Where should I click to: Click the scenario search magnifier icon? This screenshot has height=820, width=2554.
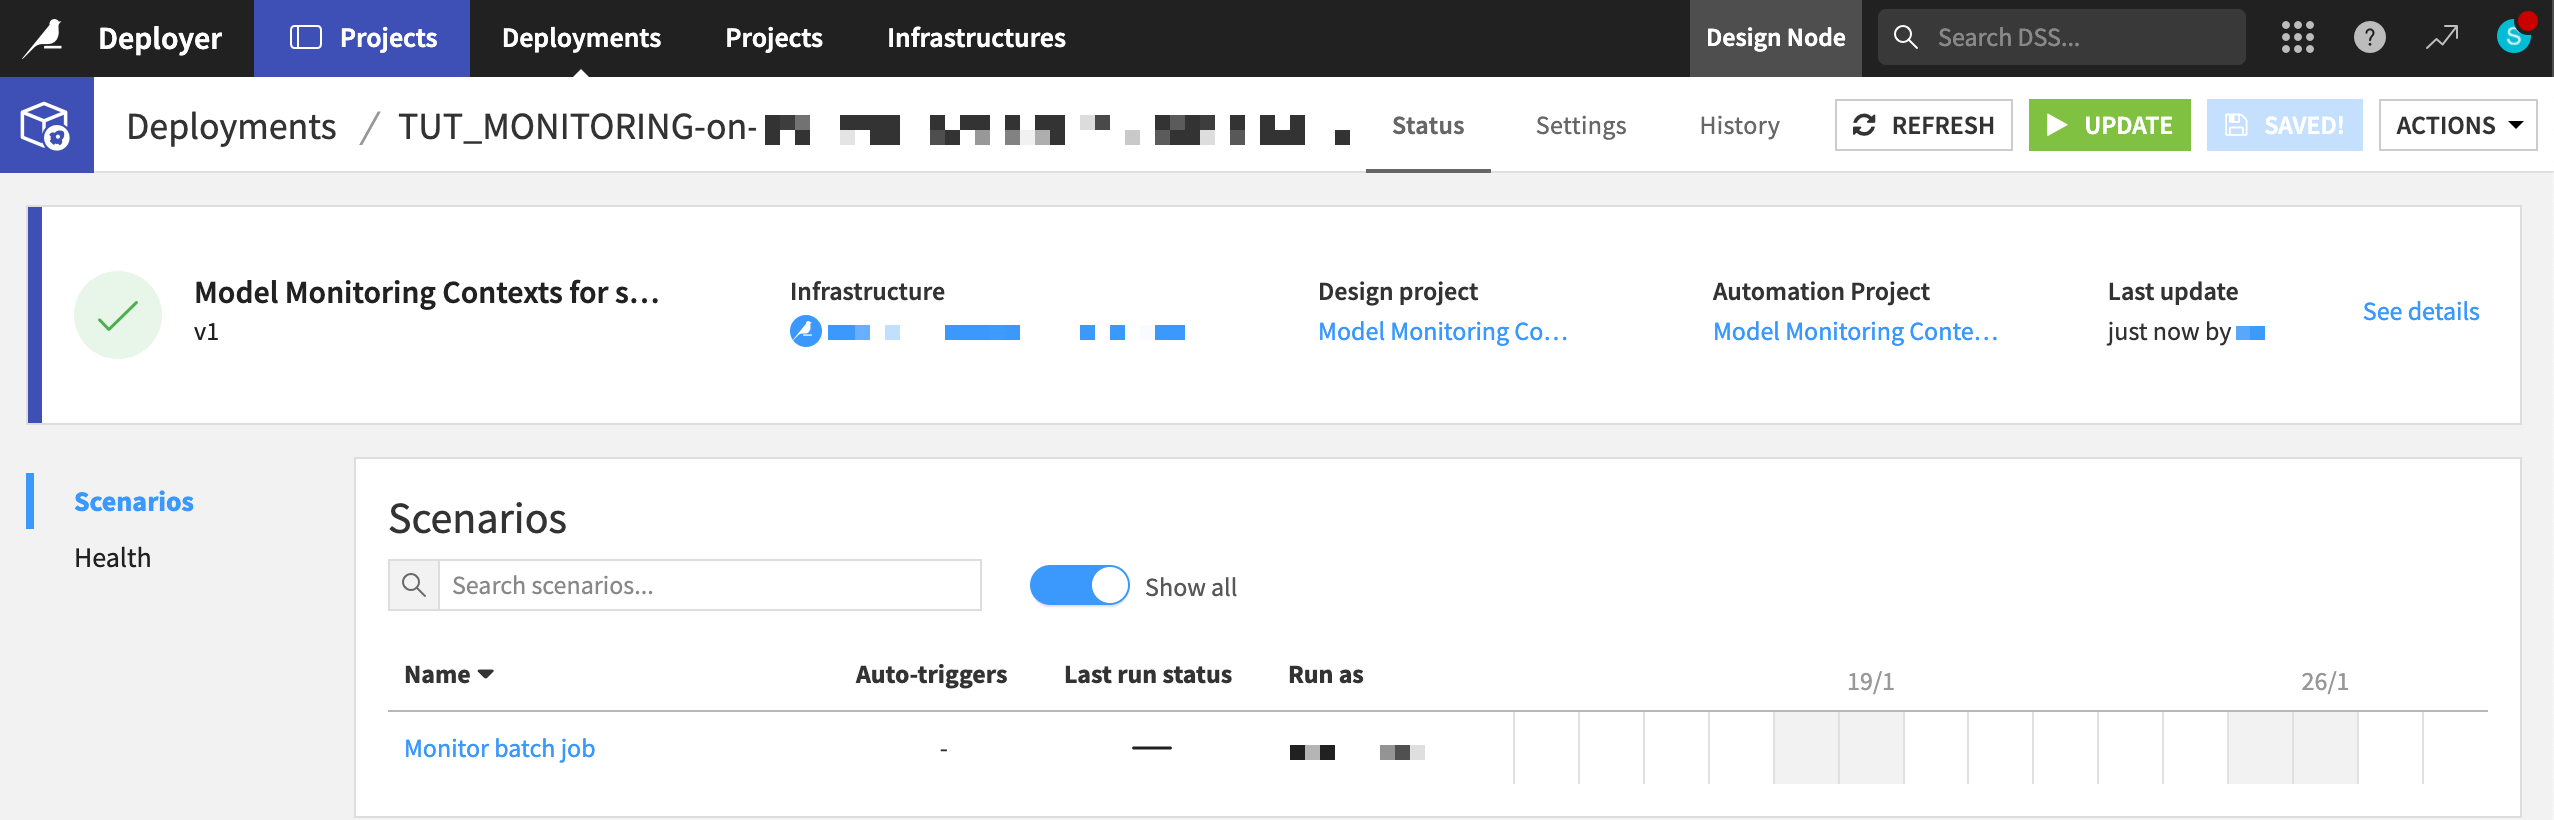[414, 585]
